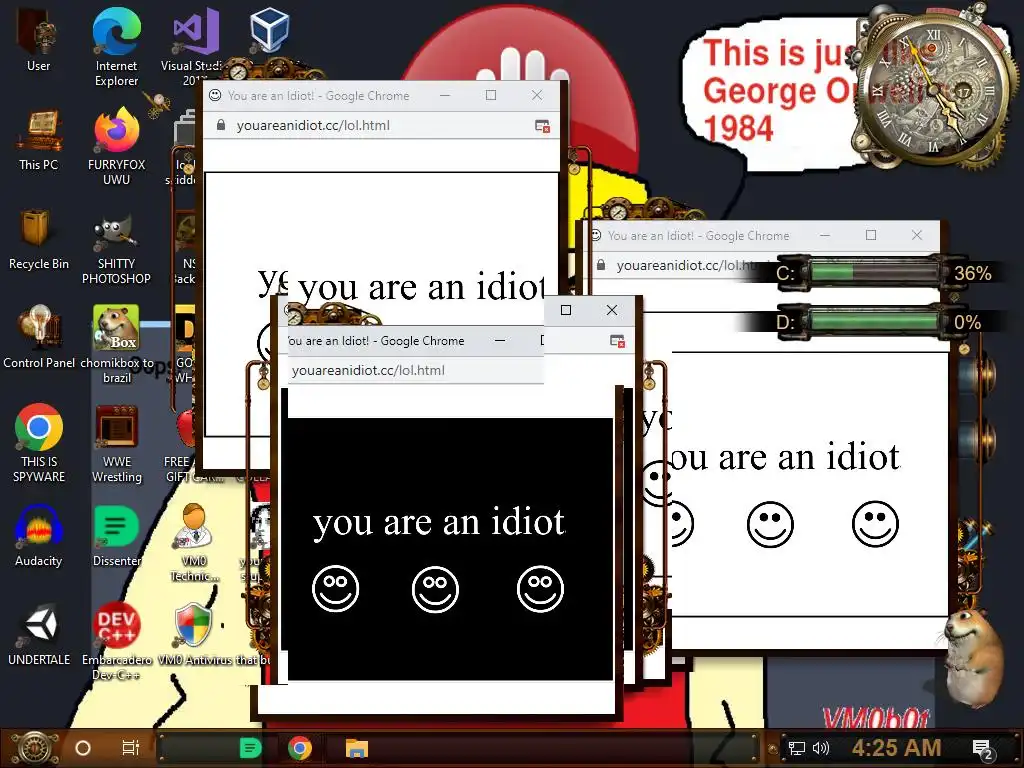The height and width of the screenshot is (768, 1024).
Task: Click the steampunk Start button
Action: pyautogui.click(x=35, y=748)
